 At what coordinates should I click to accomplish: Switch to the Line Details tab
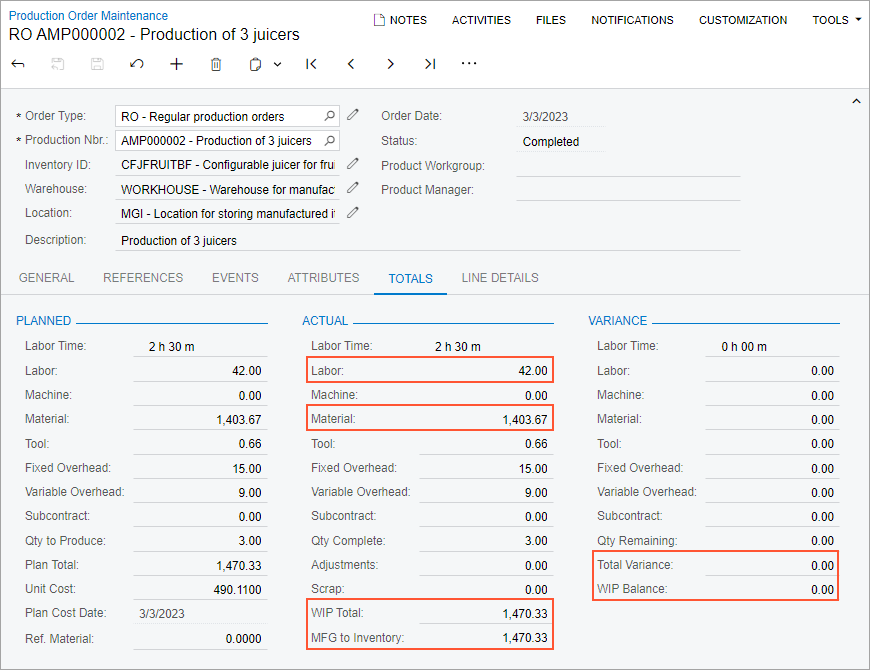point(500,278)
